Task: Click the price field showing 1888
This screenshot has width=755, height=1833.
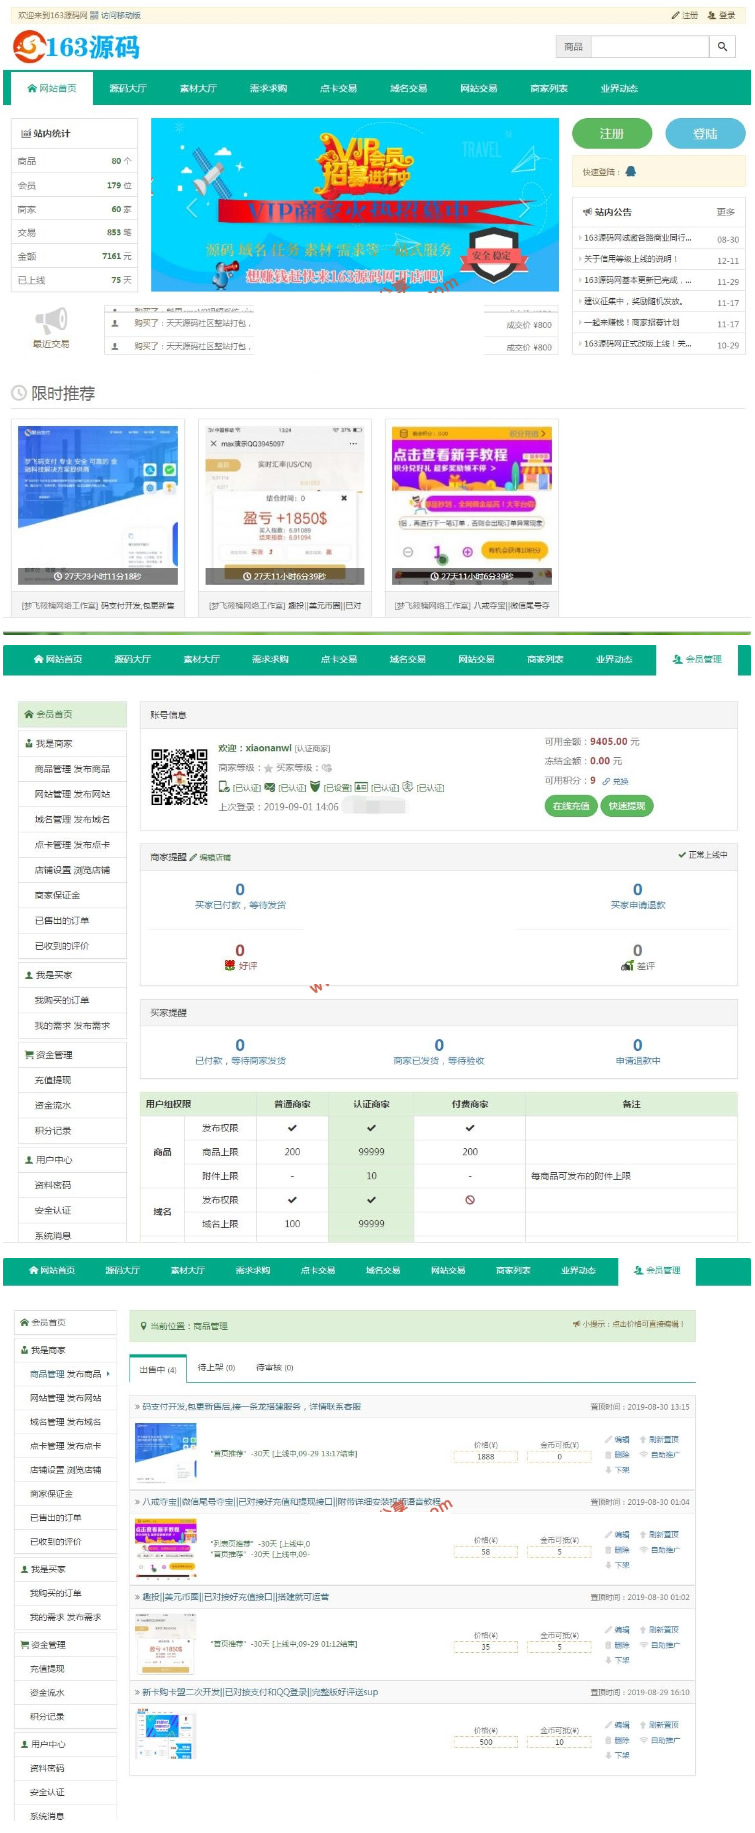Action: pyautogui.click(x=485, y=1456)
